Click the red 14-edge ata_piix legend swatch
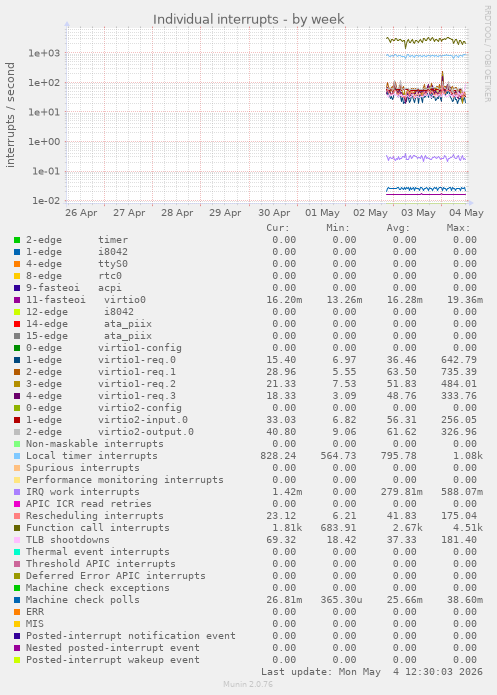The height and width of the screenshot is (695, 497). (x=17, y=324)
